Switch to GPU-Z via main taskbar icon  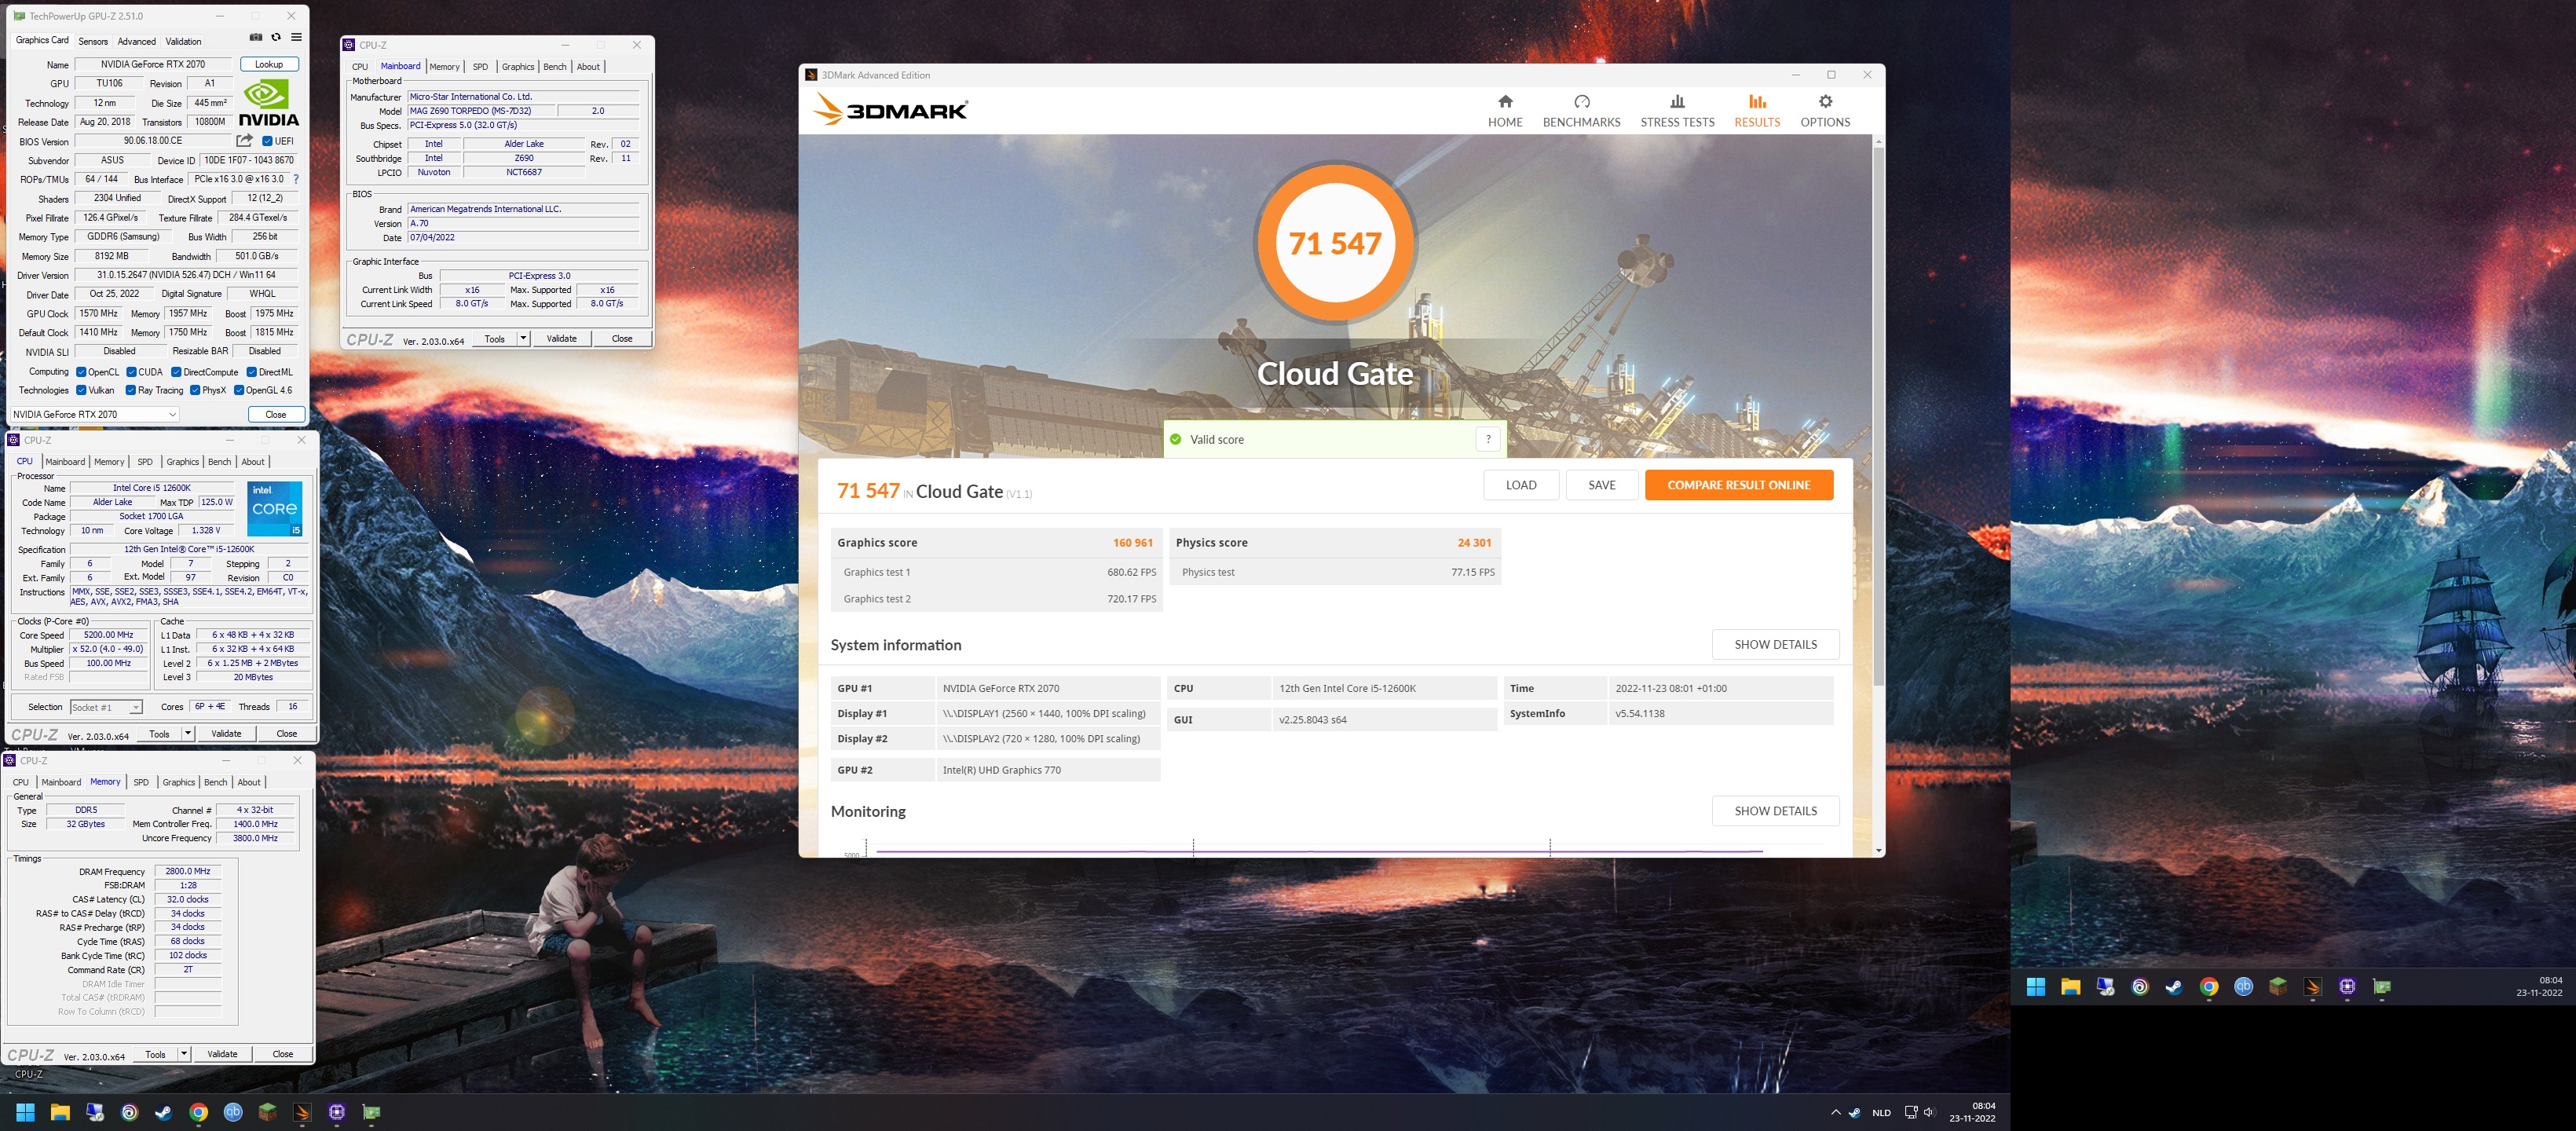(371, 1112)
